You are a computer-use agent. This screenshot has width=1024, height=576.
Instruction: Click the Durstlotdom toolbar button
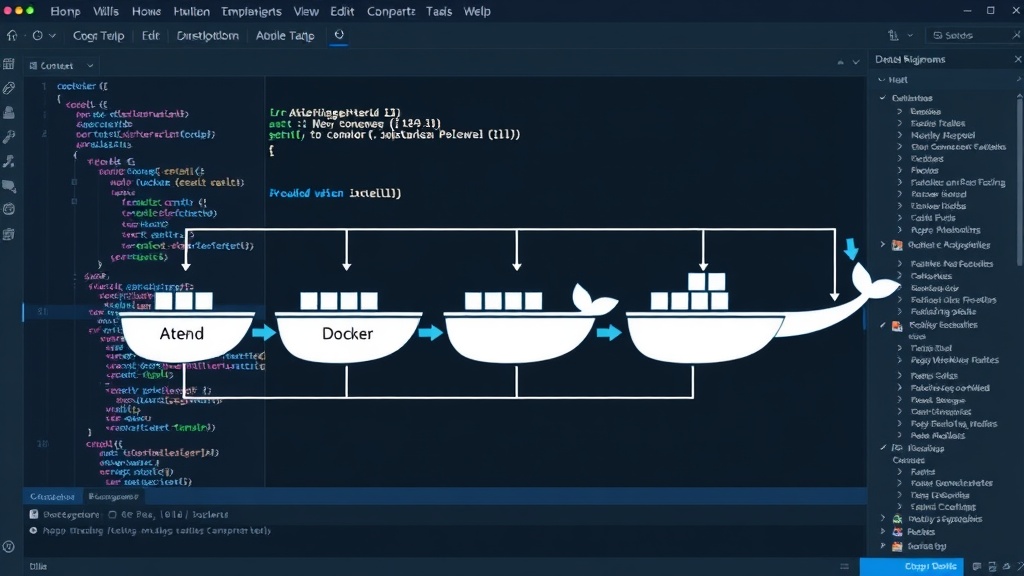coord(208,36)
